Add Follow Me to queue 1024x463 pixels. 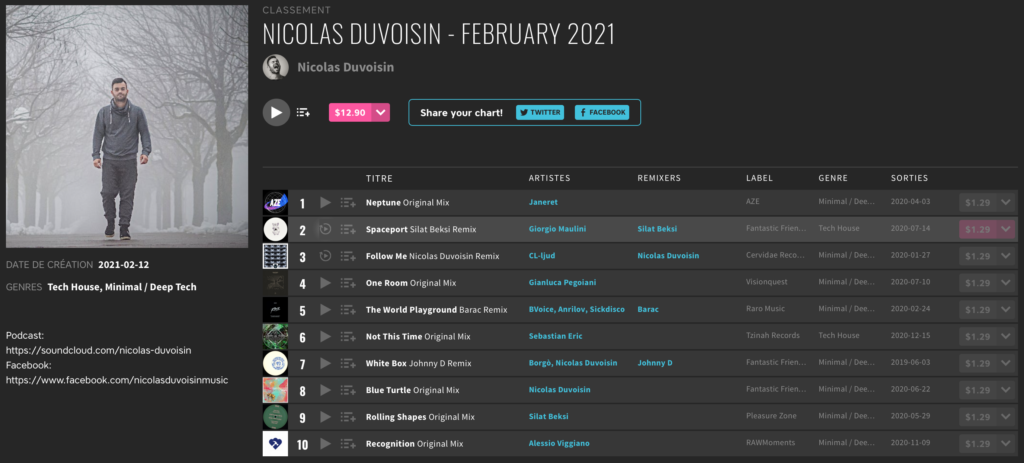[347, 257]
